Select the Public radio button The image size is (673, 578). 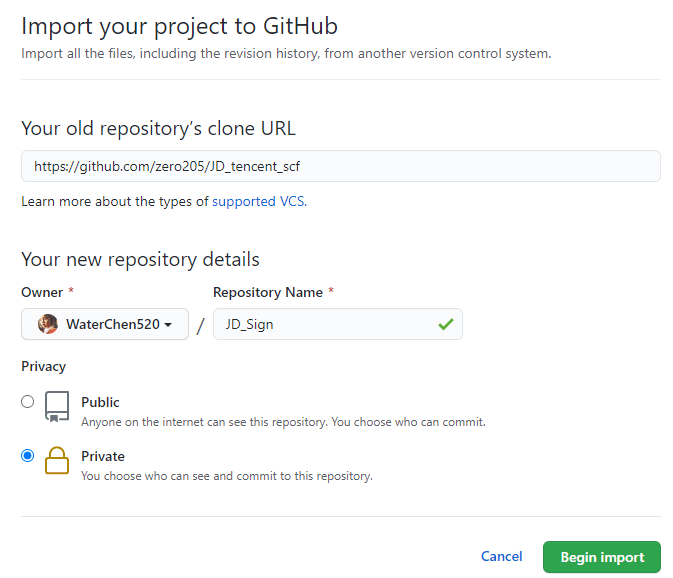[x=28, y=402]
